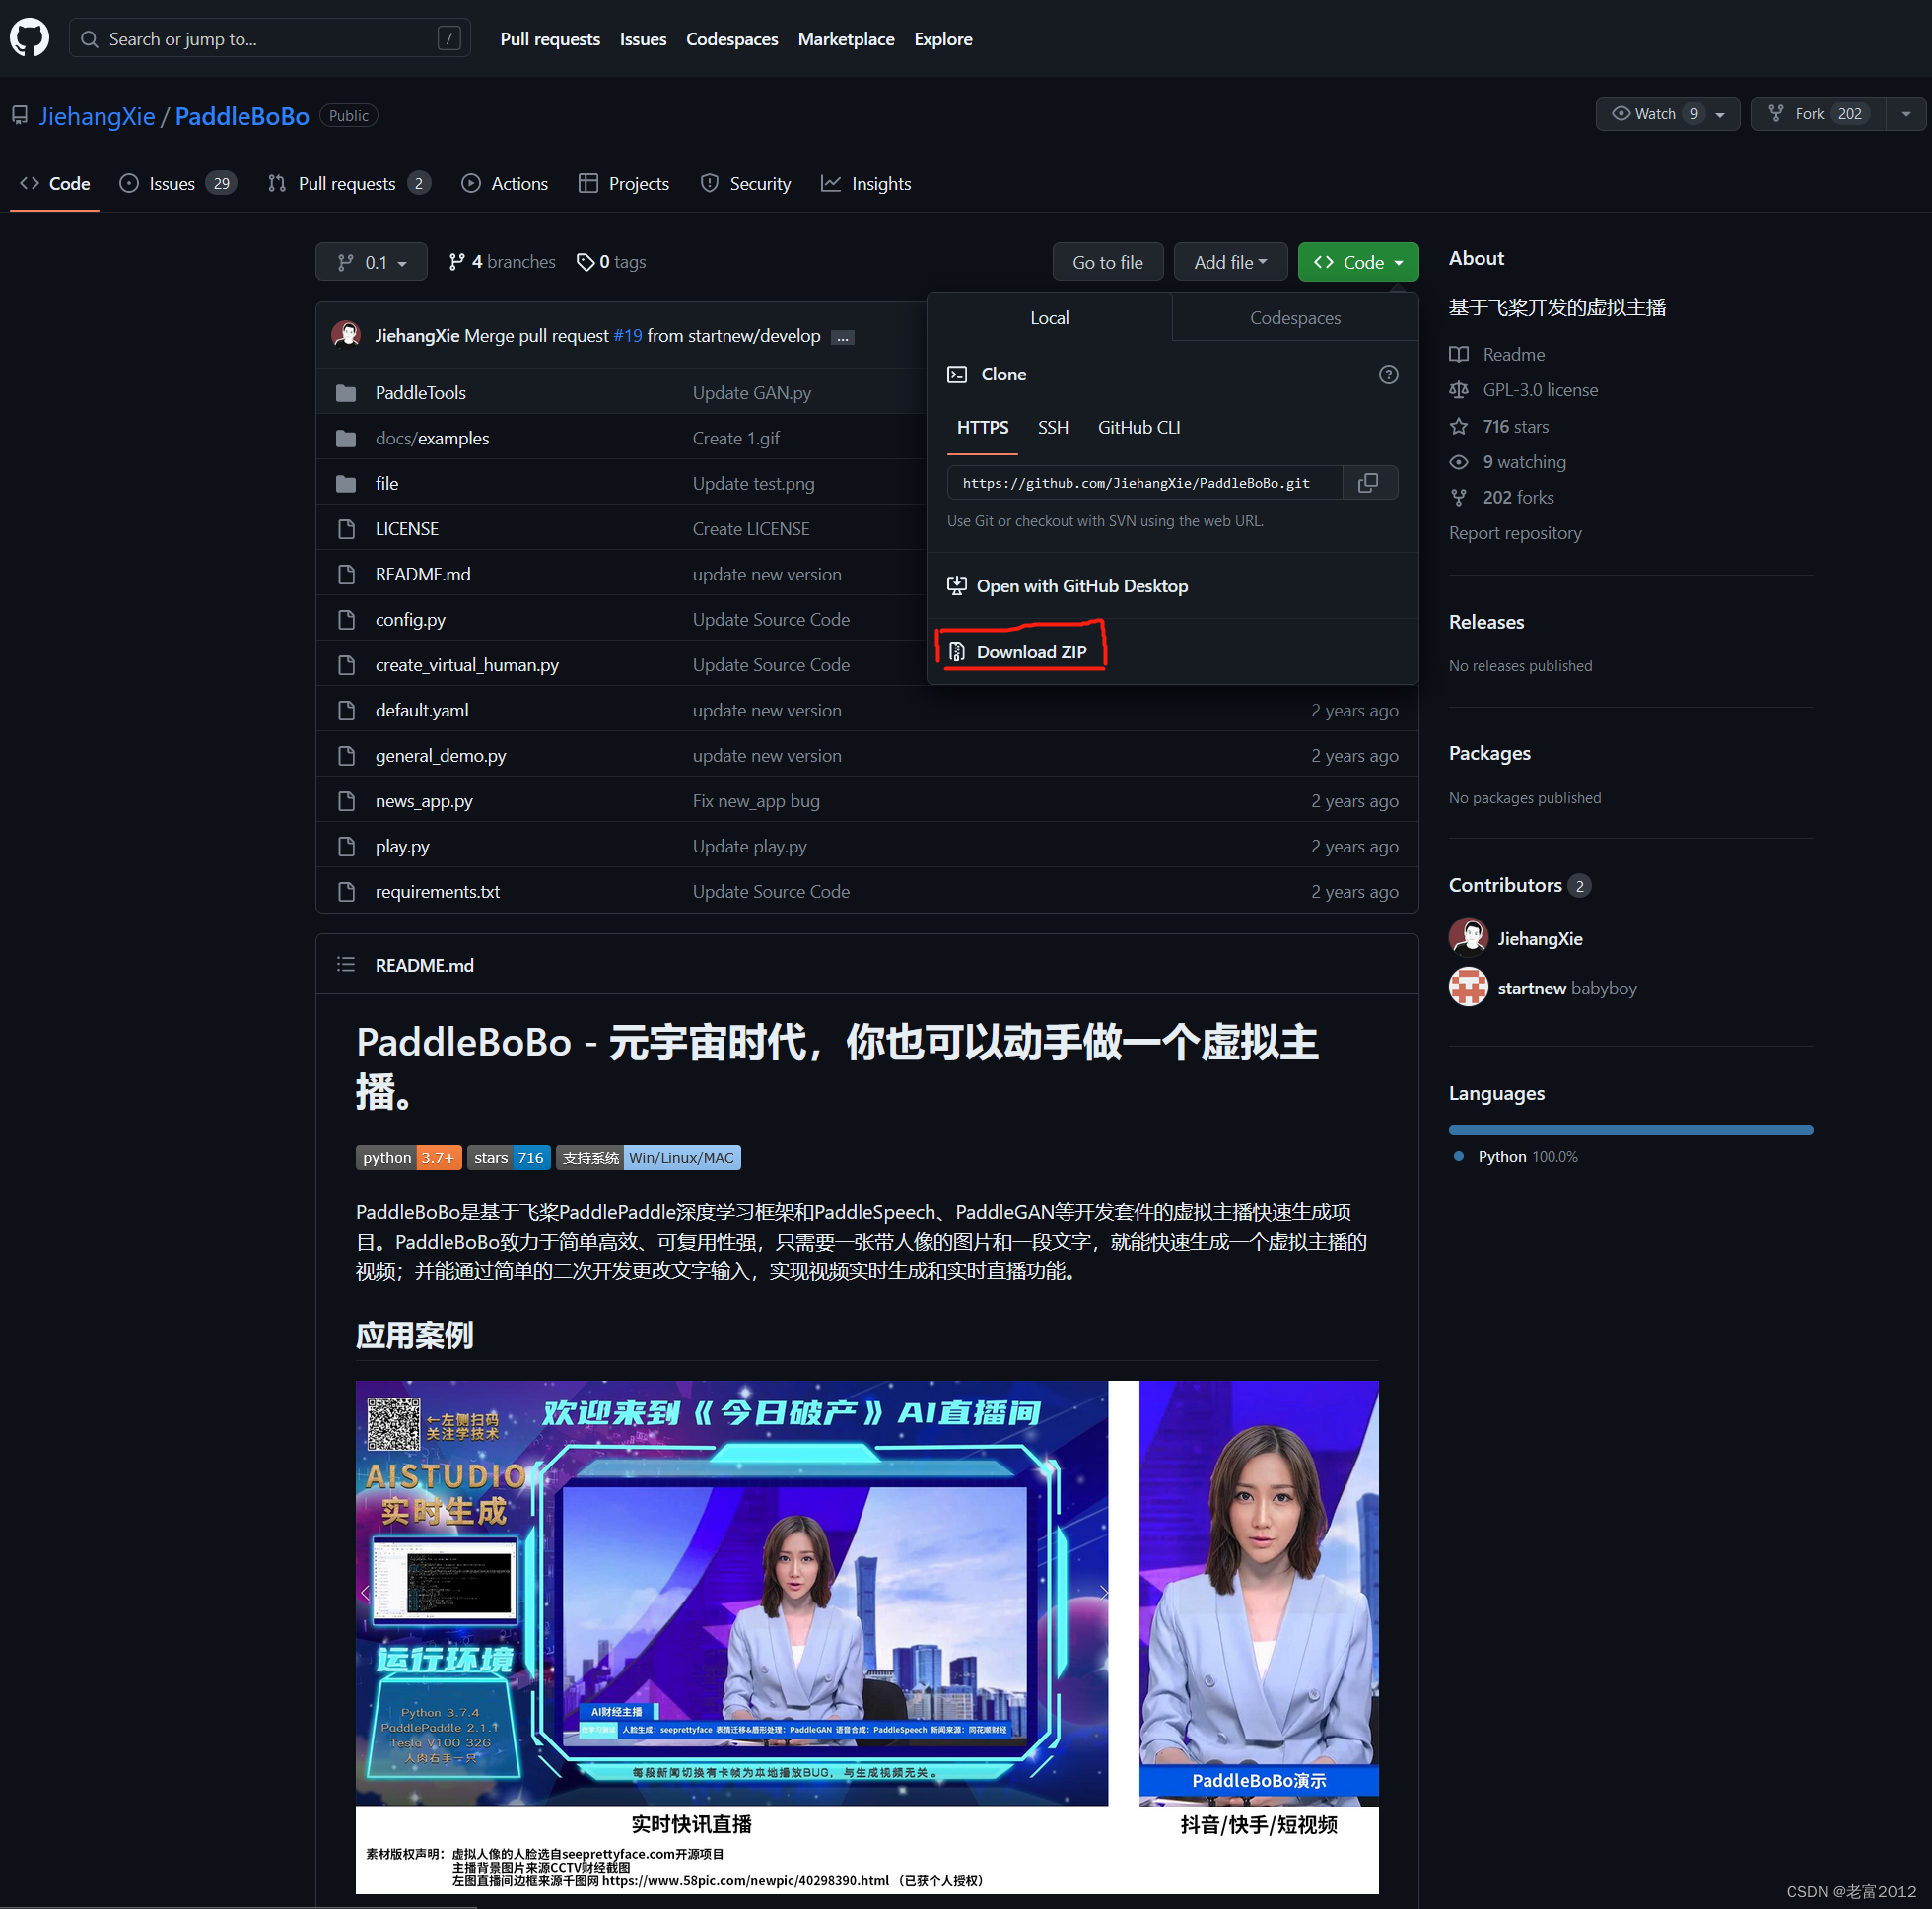This screenshot has width=1932, height=1909.
Task: Click the GitHub Octocat logo
Action: click(x=29, y=38)
